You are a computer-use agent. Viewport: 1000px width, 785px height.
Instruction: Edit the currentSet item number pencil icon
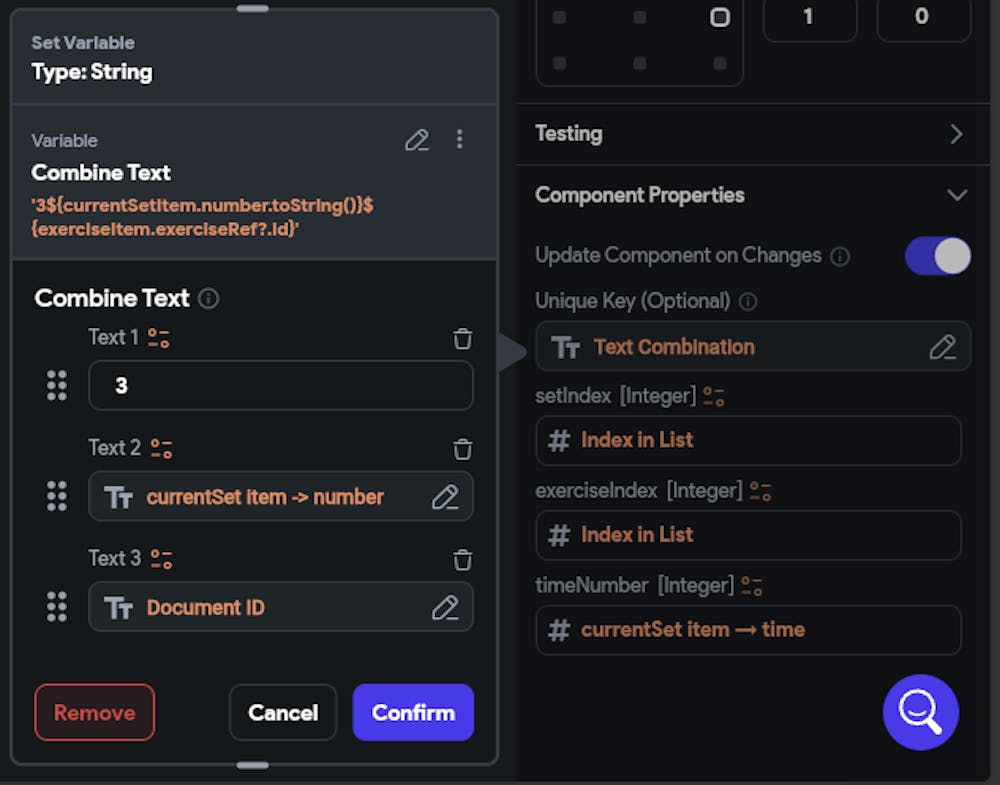tap(444, 497)
